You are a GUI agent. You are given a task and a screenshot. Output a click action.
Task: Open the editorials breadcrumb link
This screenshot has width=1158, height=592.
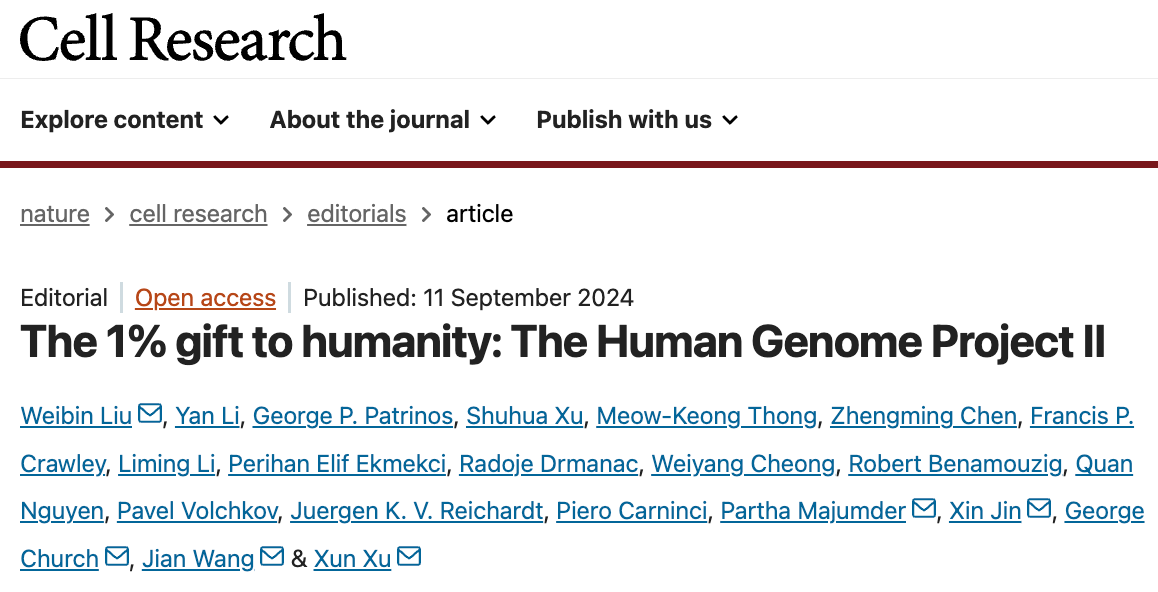click(x=356, y=214)
